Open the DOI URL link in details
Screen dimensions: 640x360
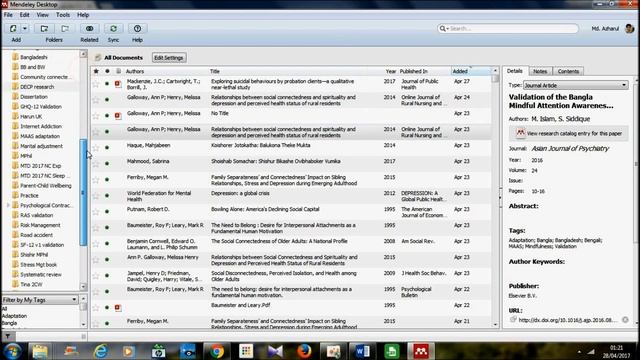pyautogui.click(x=567, y=320)
